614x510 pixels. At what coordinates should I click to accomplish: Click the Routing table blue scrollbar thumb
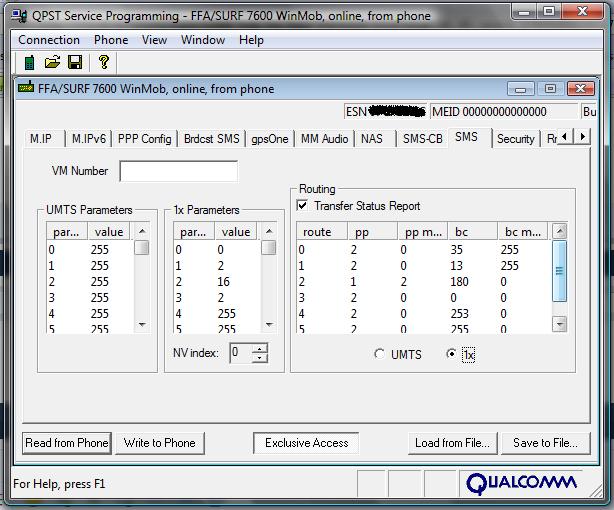560,271
